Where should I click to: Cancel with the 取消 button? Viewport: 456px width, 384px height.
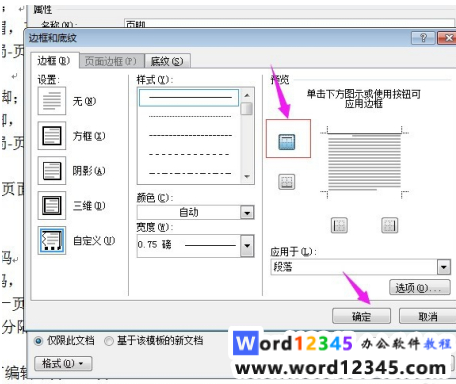tap(428, 316)
